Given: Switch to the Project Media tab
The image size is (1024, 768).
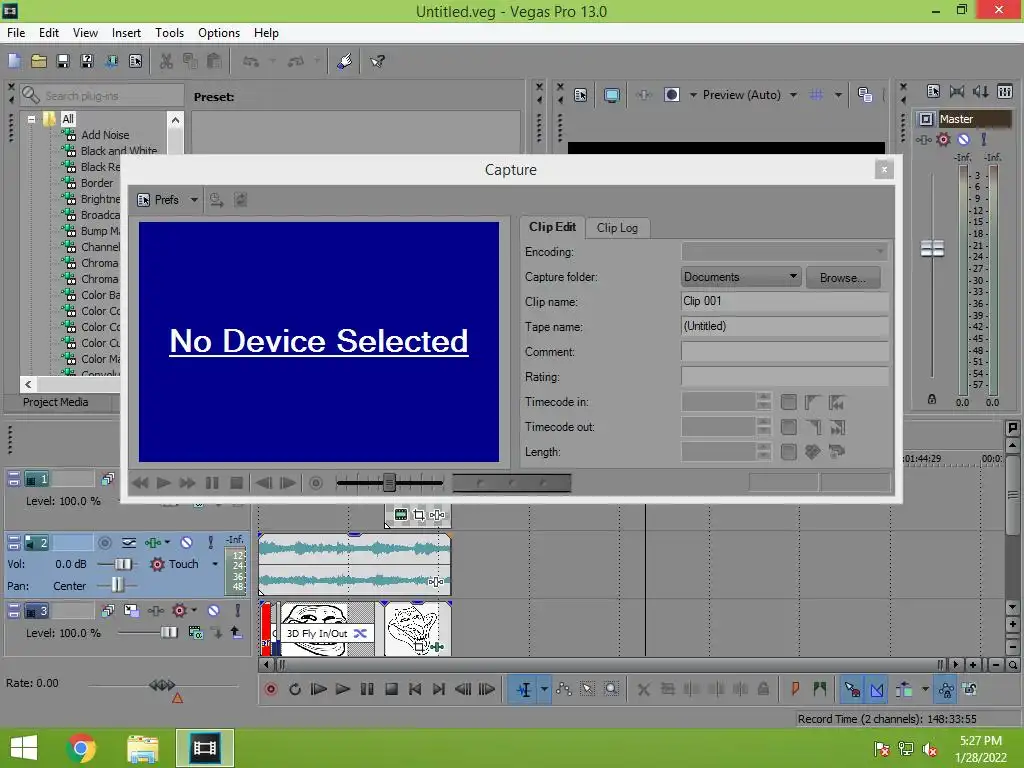Looking at the screenshot, I should pyautogui.click(x=56, y=402).
